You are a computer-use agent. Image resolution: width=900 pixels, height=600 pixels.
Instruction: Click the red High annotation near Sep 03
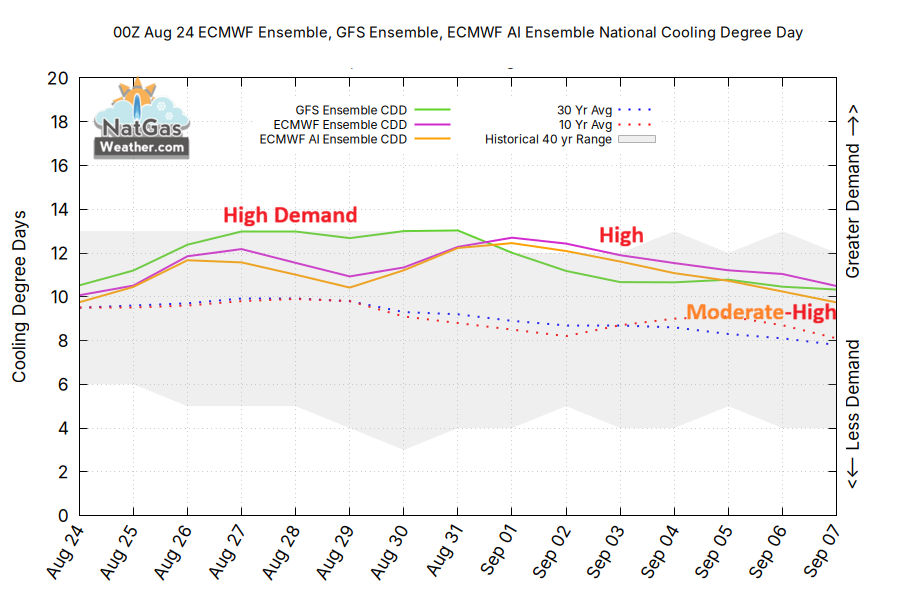[621, 235]
